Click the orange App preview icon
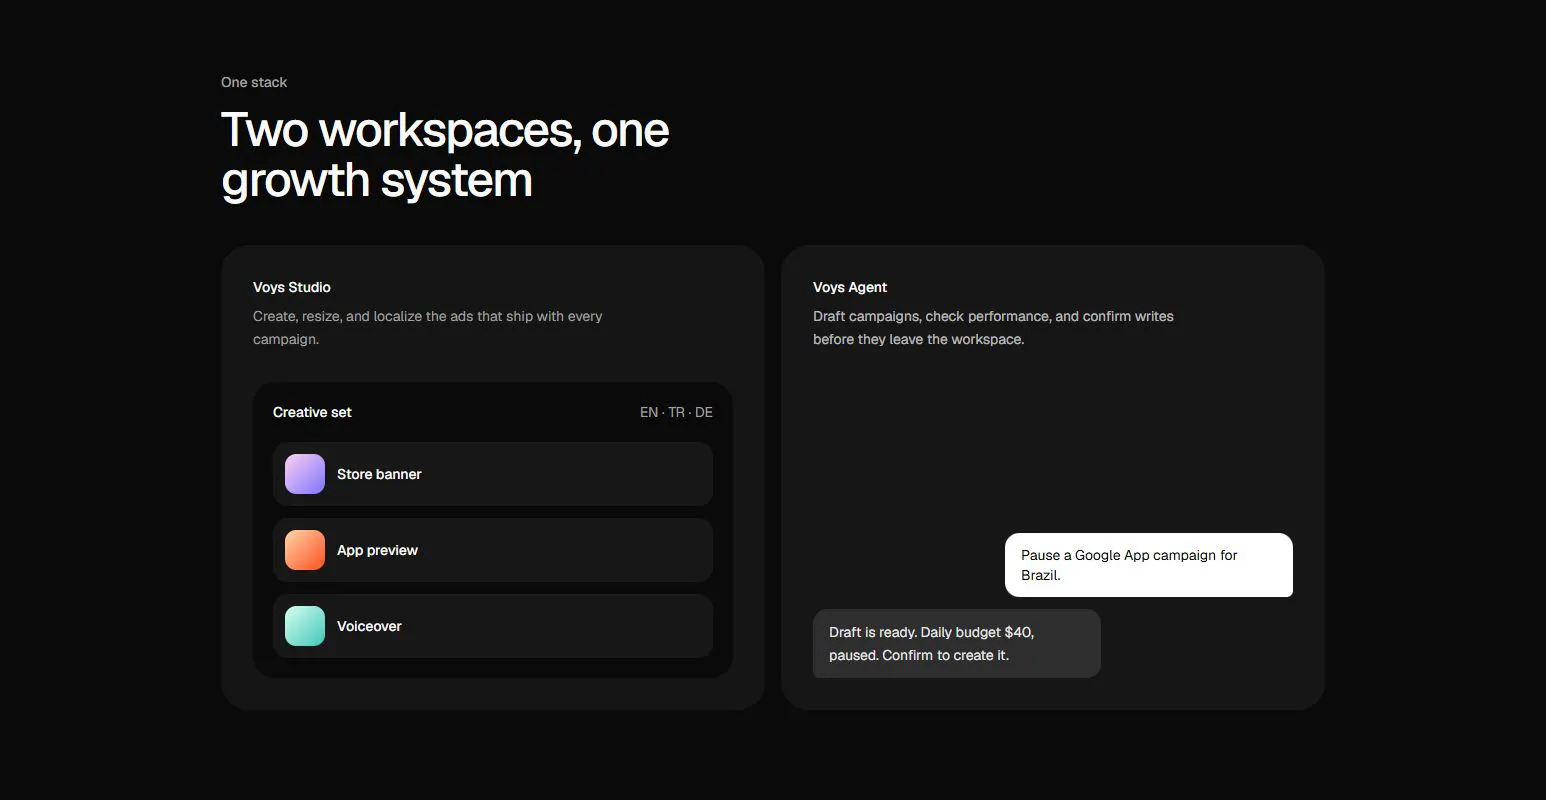This screenshot has width=1546, height=800. (305, 550)
